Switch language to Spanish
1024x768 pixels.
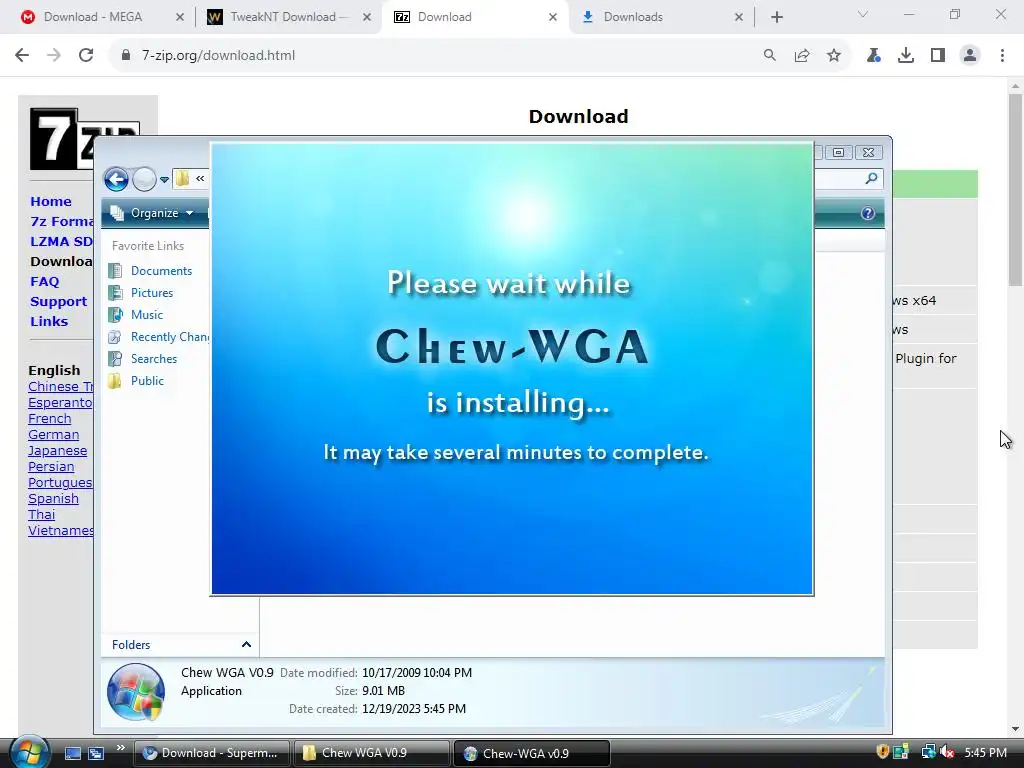53,498
